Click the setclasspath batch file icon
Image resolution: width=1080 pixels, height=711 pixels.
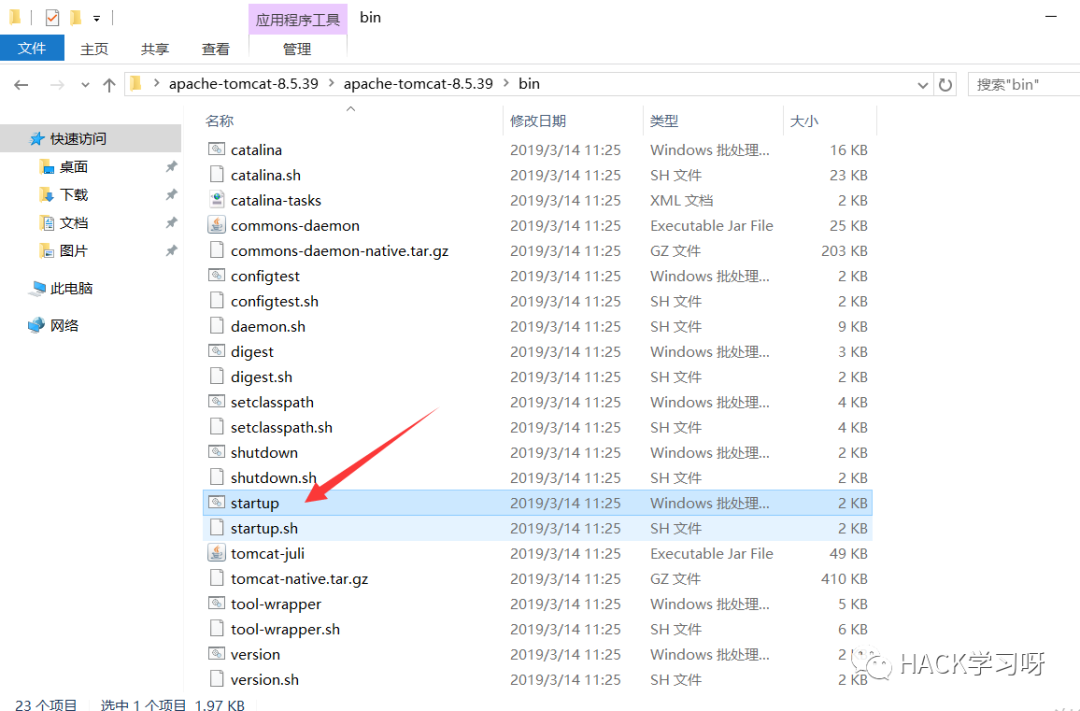click(216, 402)
